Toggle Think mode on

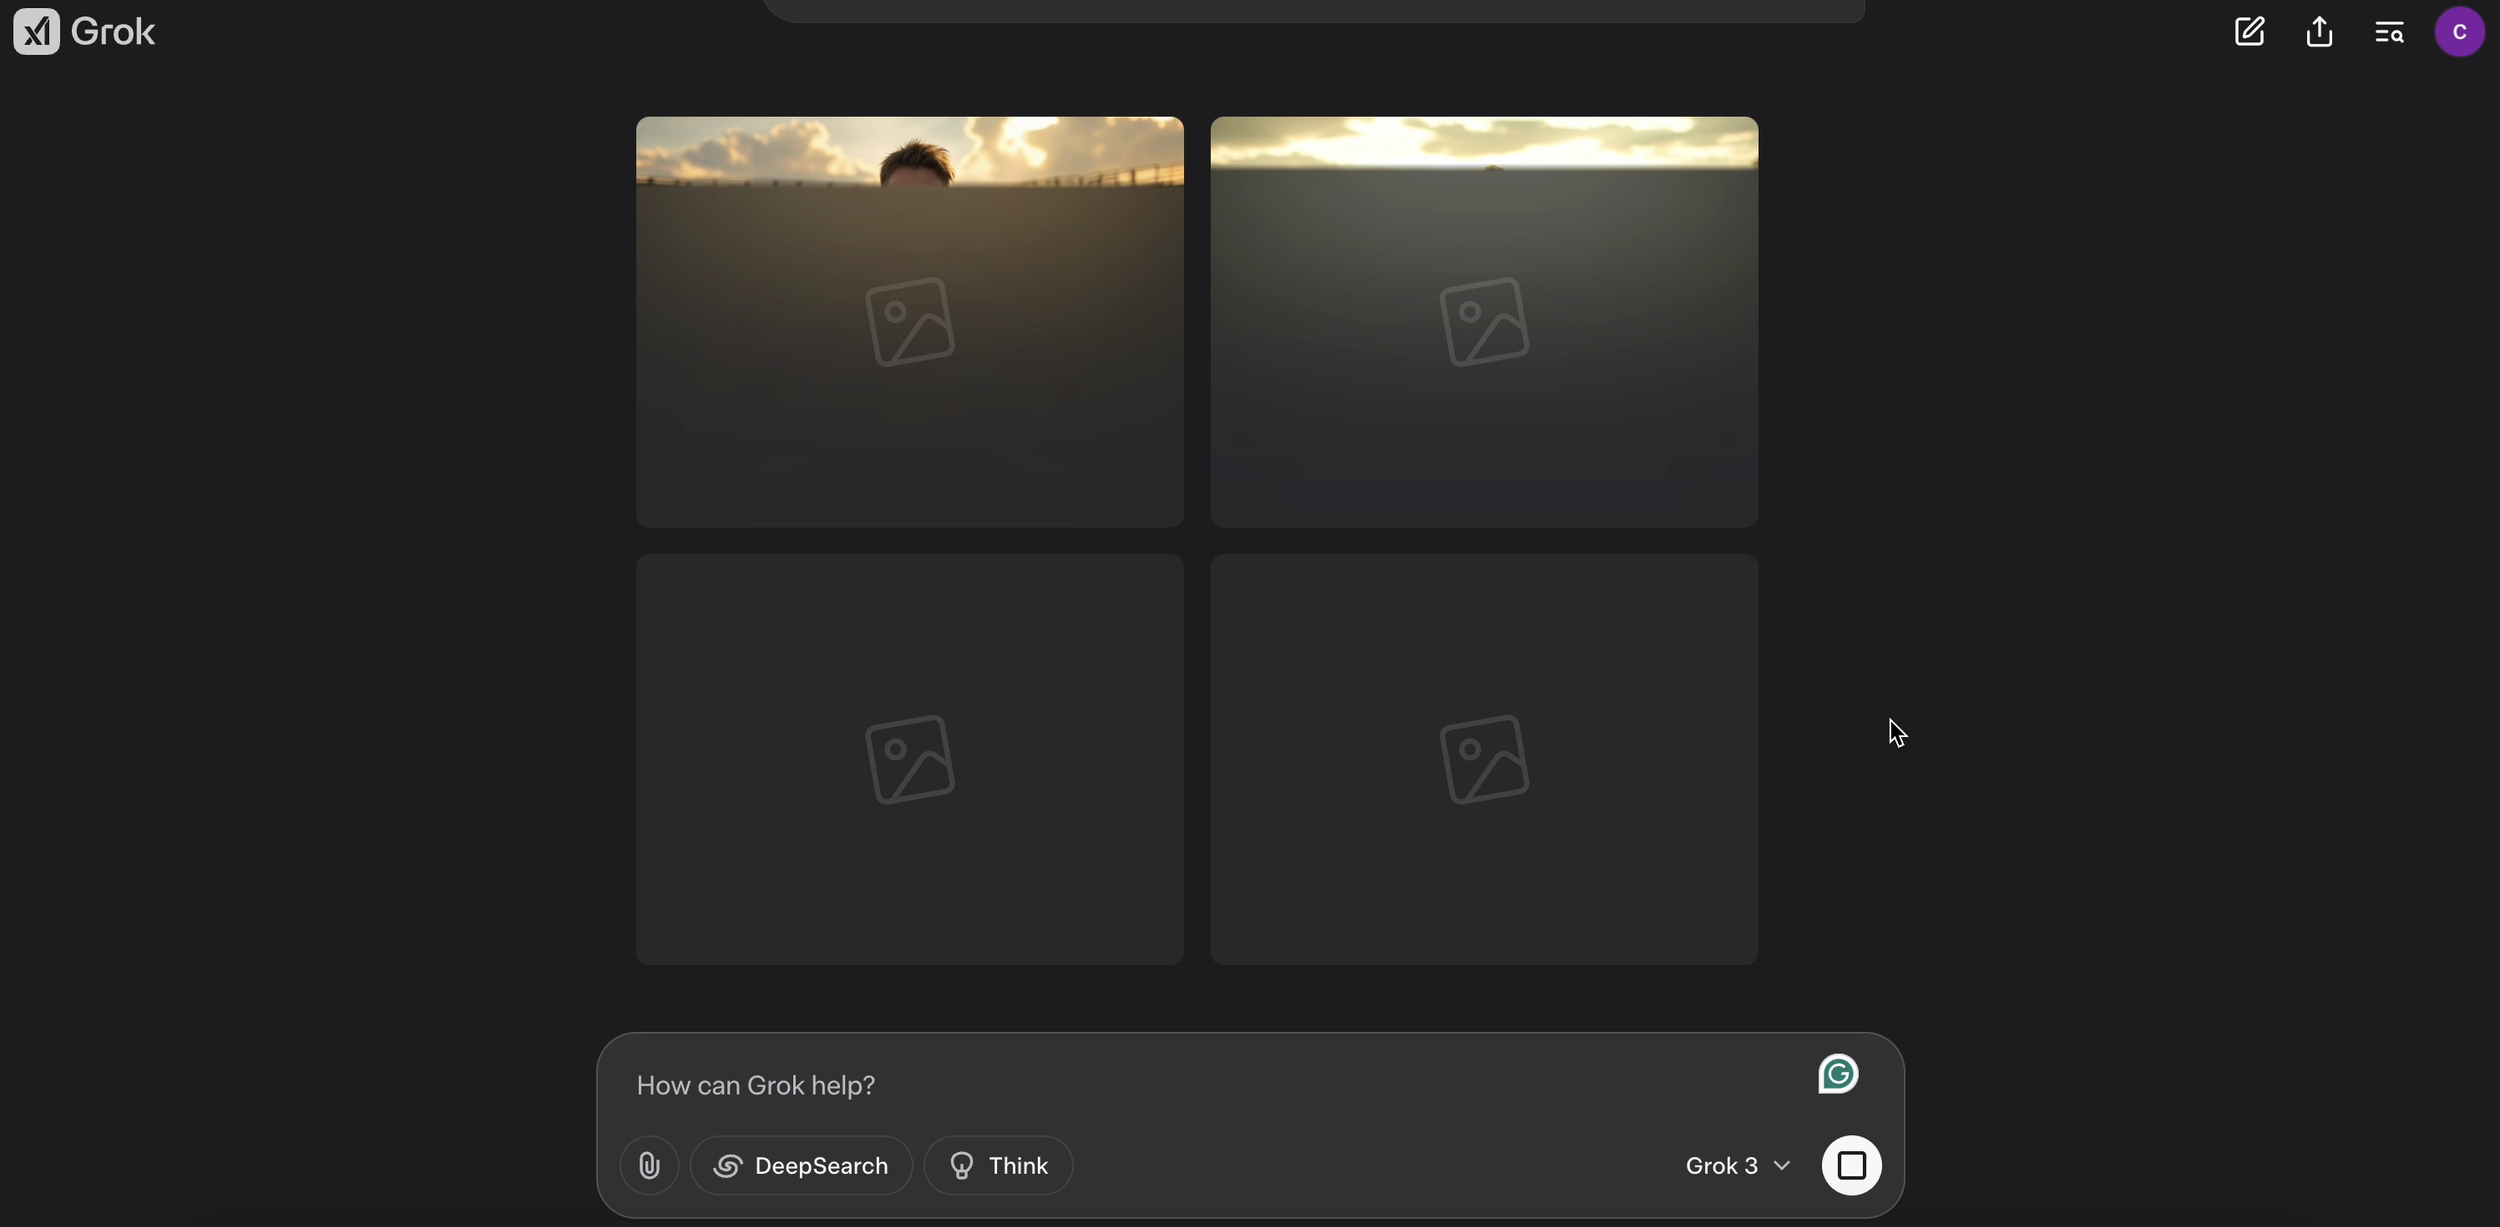pyautogui.click(x=998, y=1164)
